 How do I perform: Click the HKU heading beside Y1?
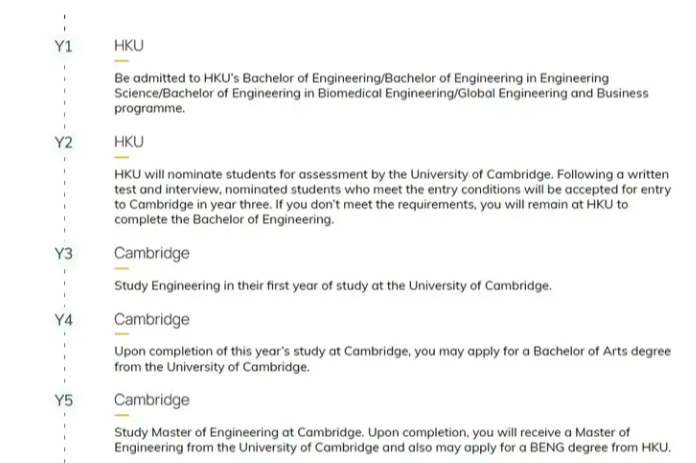click(129, 46)
